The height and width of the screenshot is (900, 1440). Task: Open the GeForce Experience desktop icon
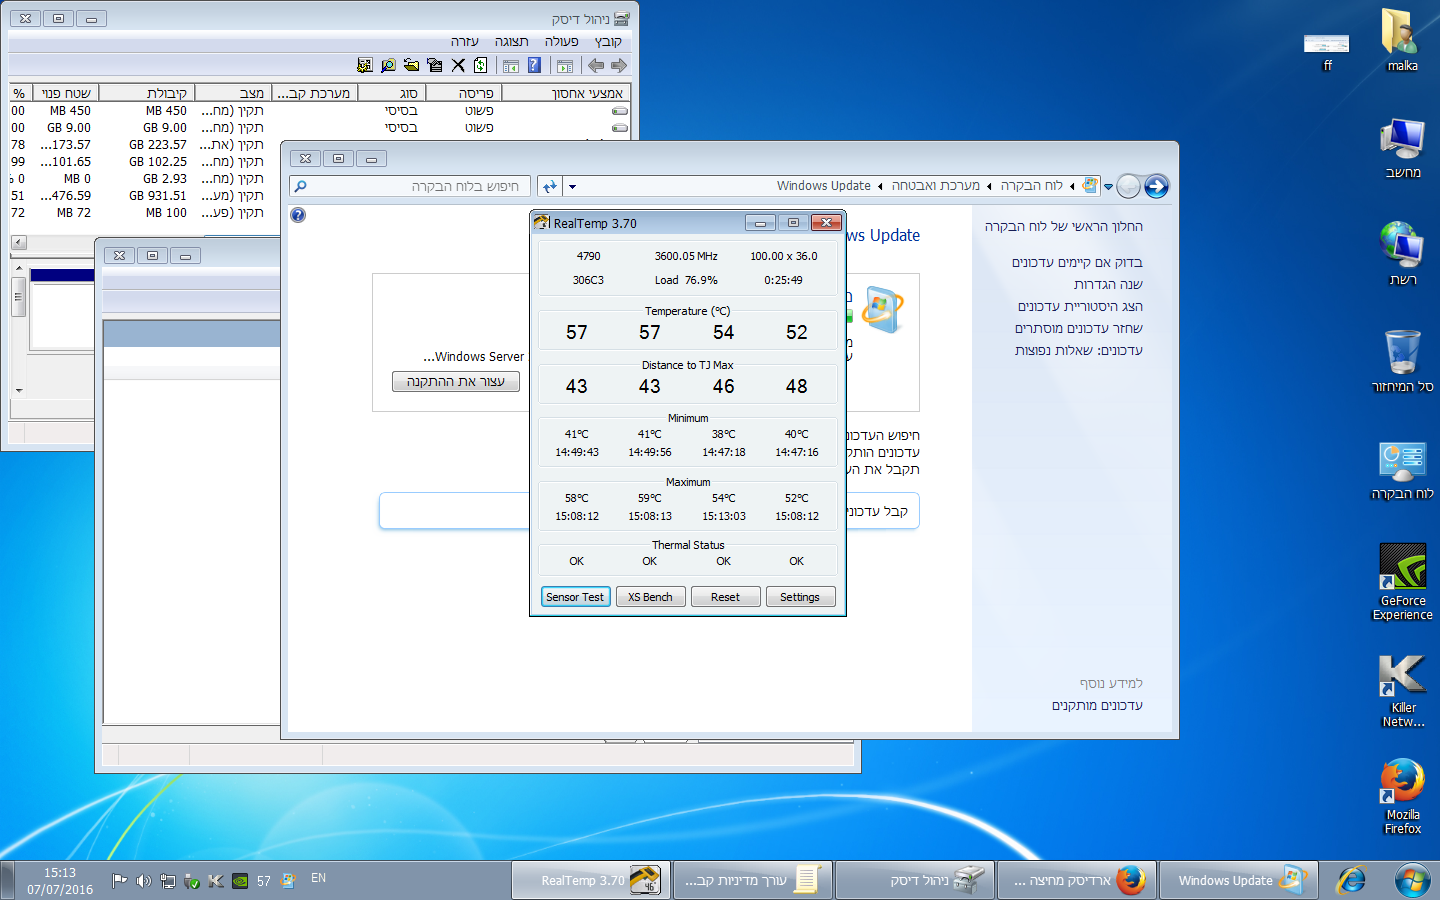click(1402, 582)
